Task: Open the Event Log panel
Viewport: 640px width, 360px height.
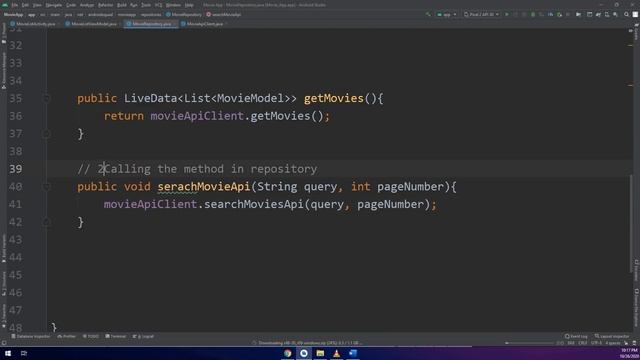Action: point(576,336)
